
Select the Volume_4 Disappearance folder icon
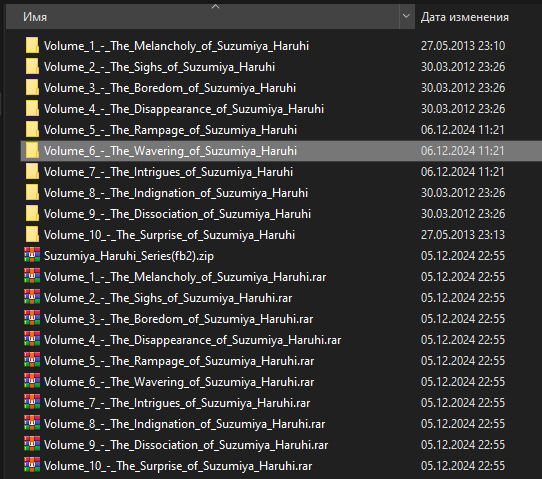tap(32, 109)
